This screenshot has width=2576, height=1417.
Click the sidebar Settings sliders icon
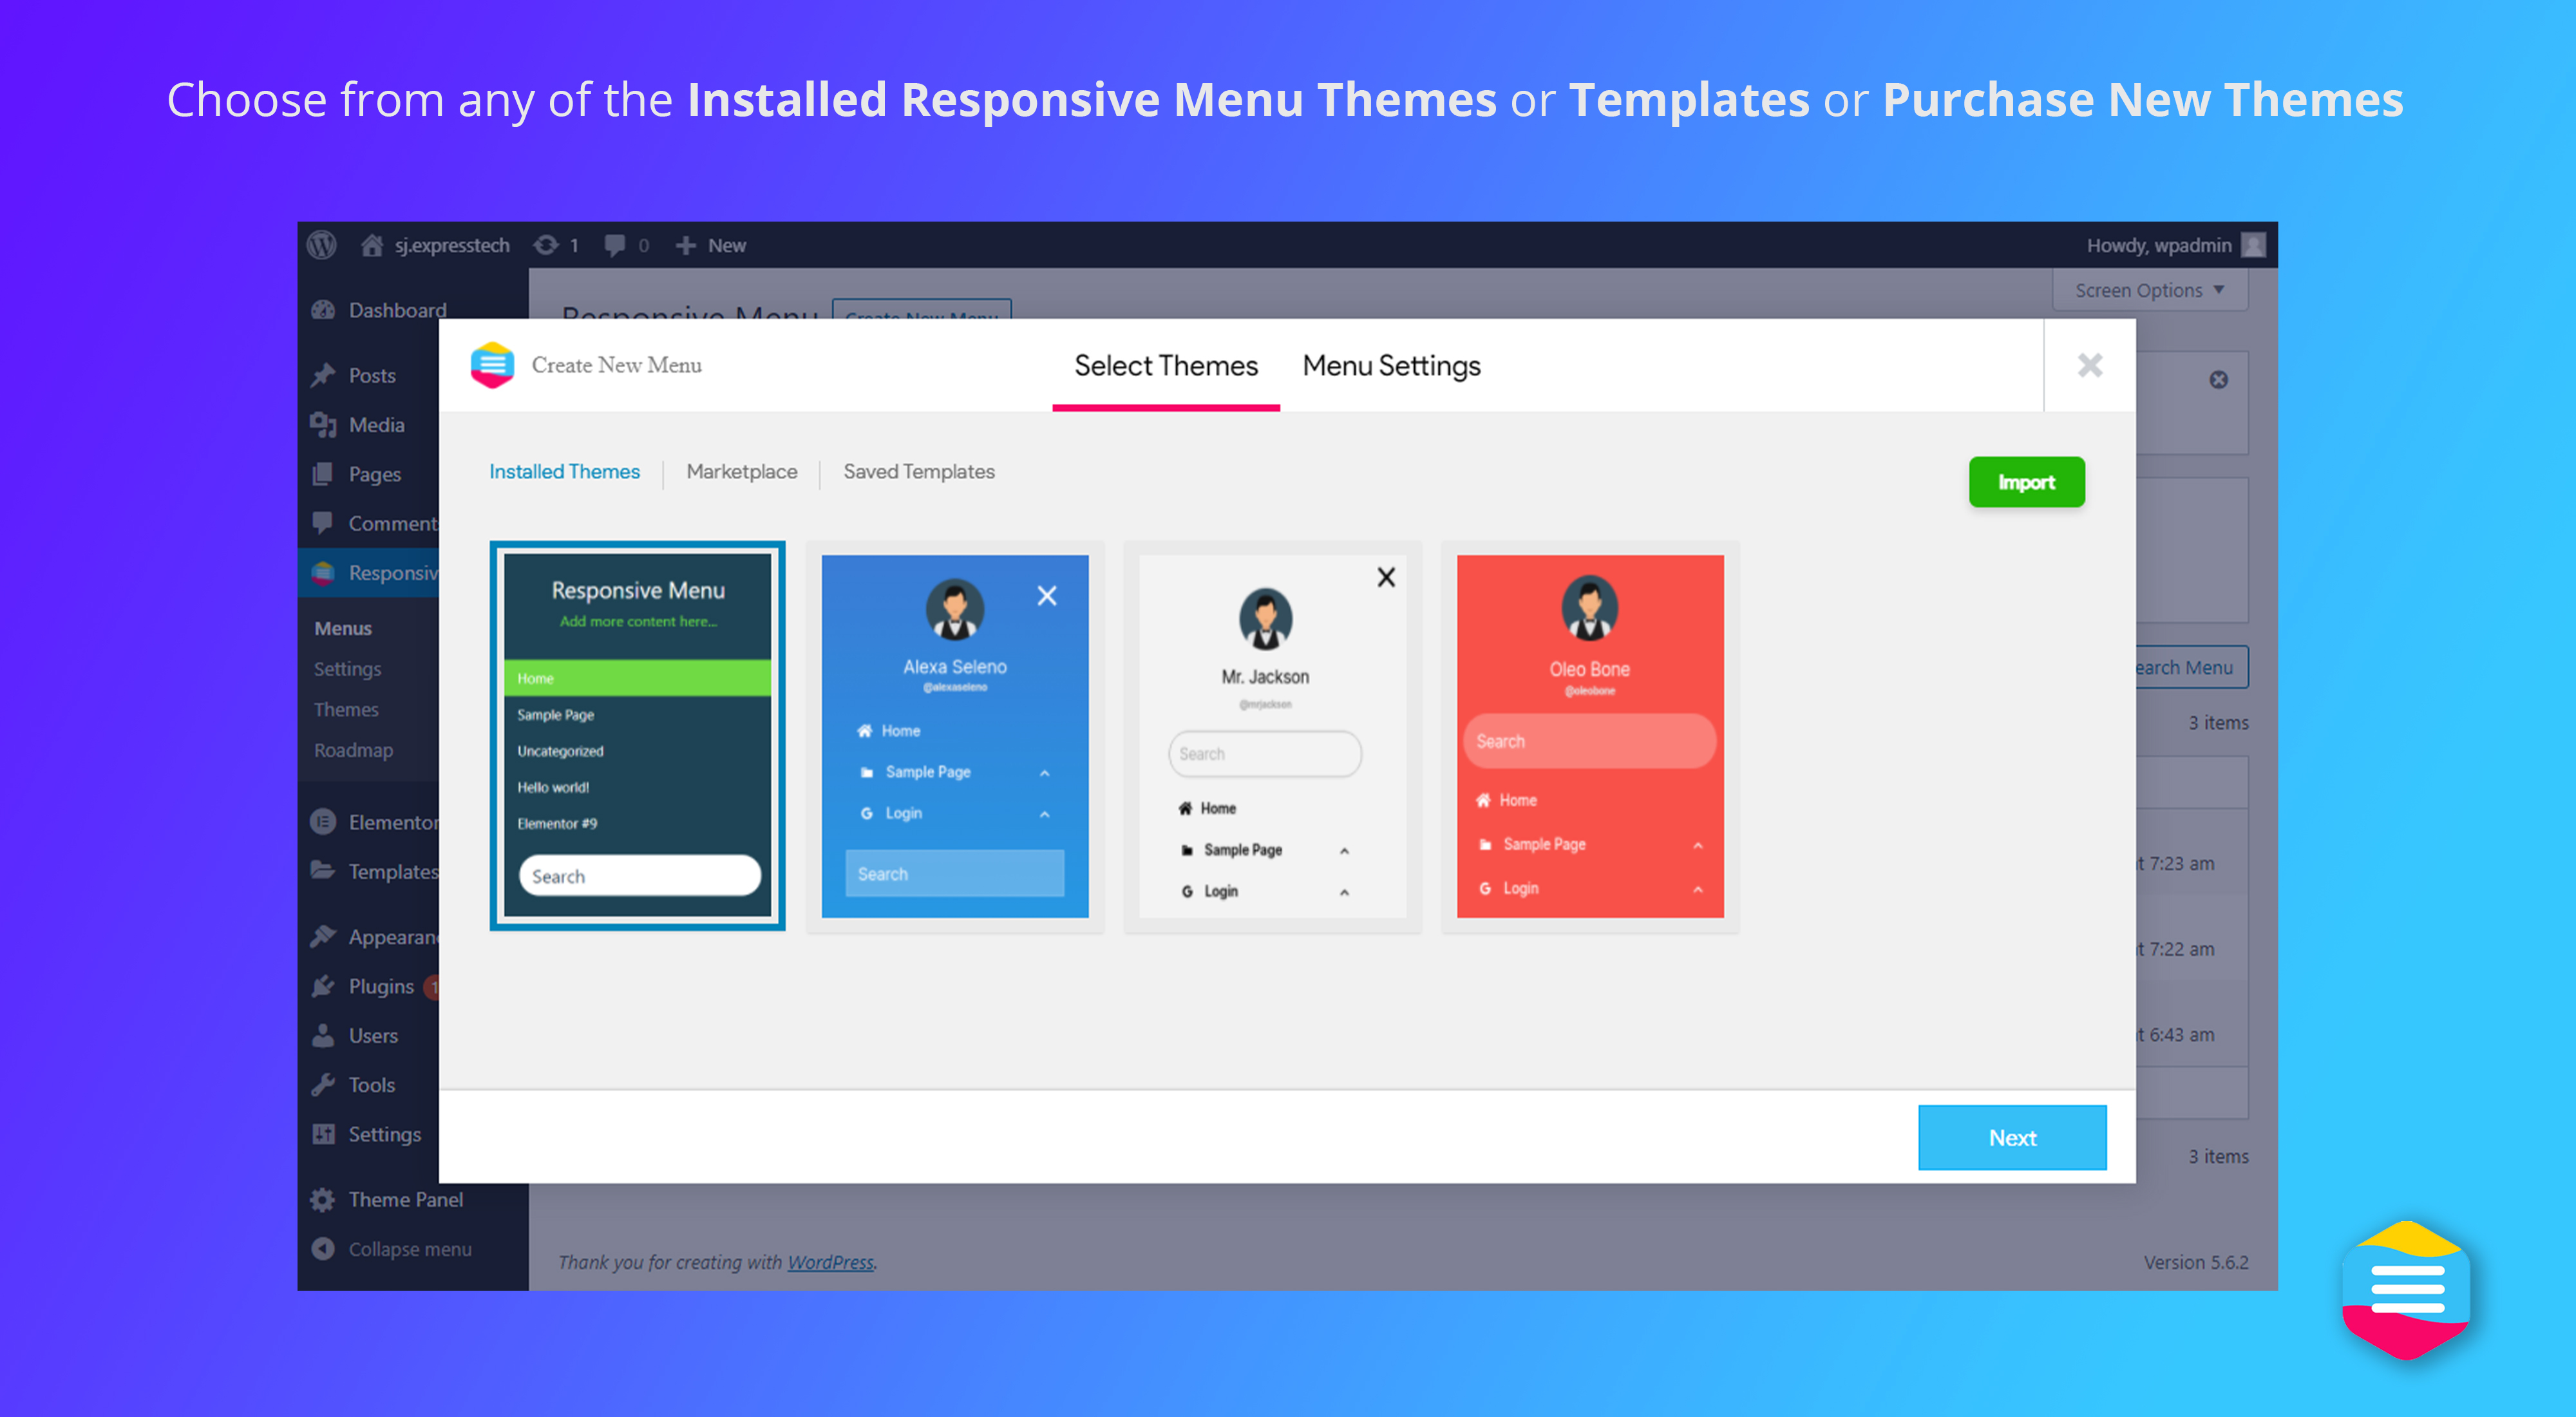coord(323,1134)
